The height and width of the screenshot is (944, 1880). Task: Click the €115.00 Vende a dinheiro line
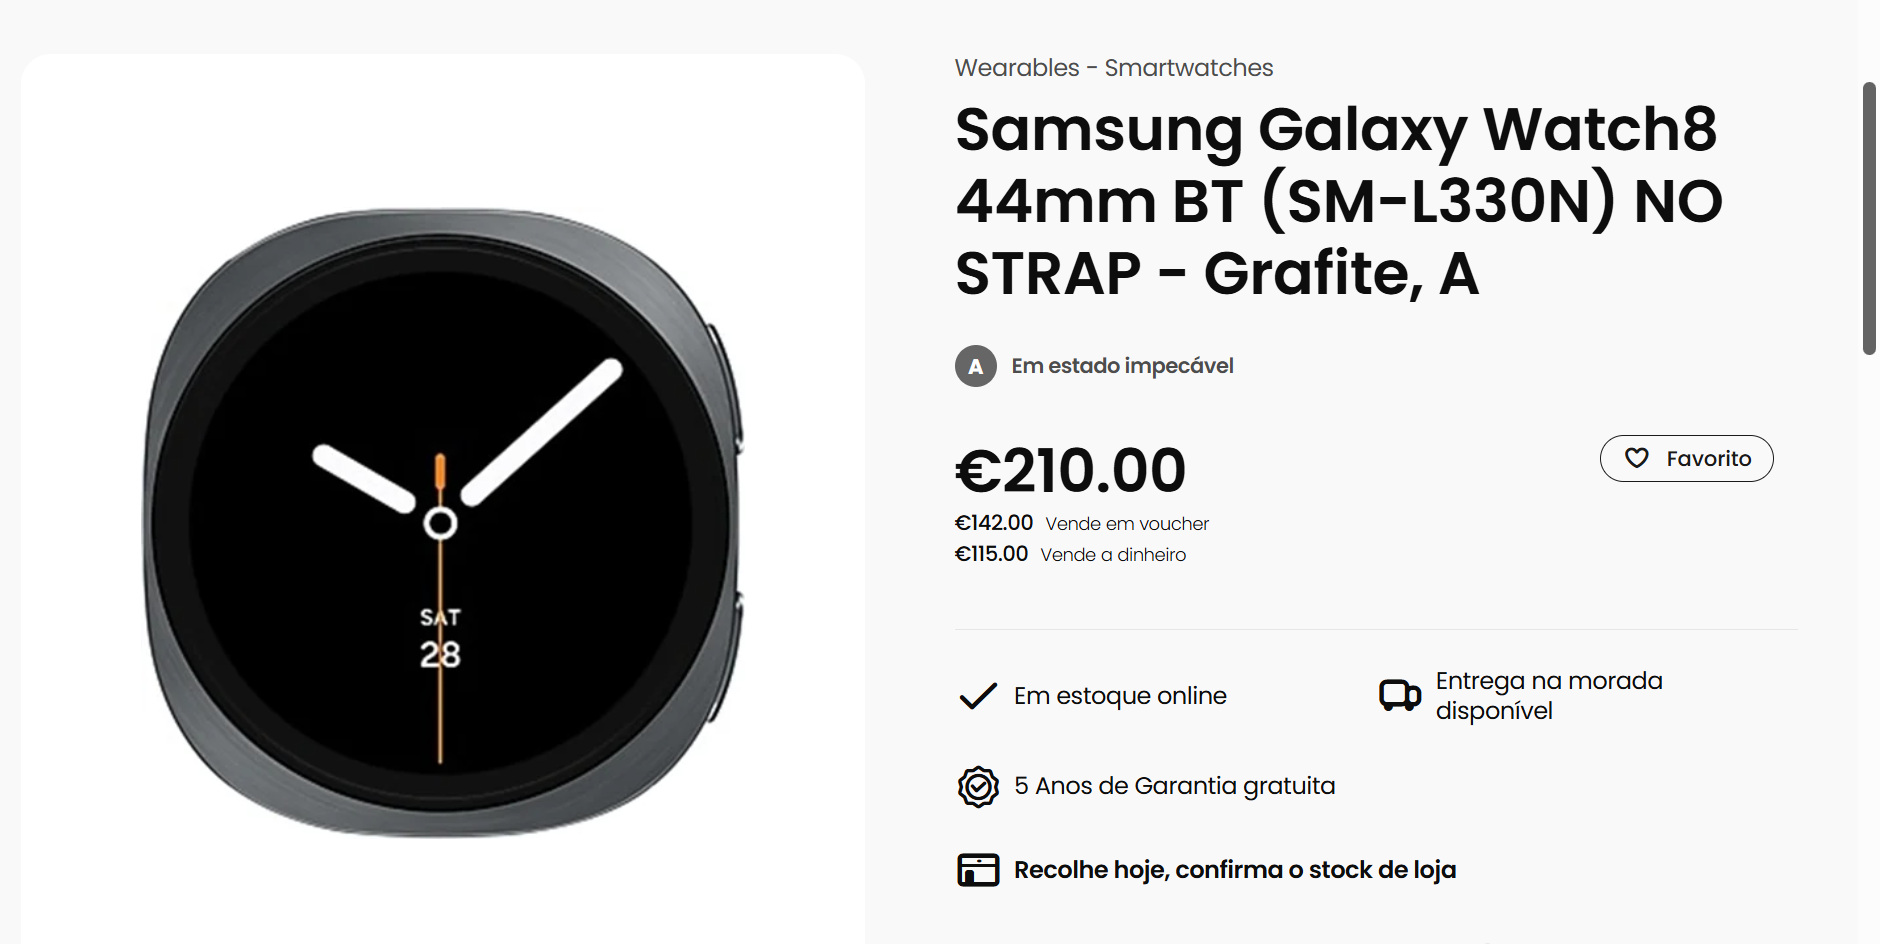pos(1070,554)
